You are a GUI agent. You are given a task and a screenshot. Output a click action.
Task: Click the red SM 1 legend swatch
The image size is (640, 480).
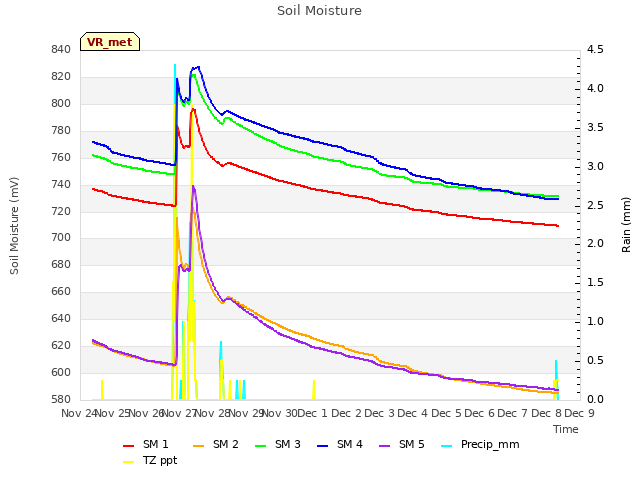coord(129,446)
